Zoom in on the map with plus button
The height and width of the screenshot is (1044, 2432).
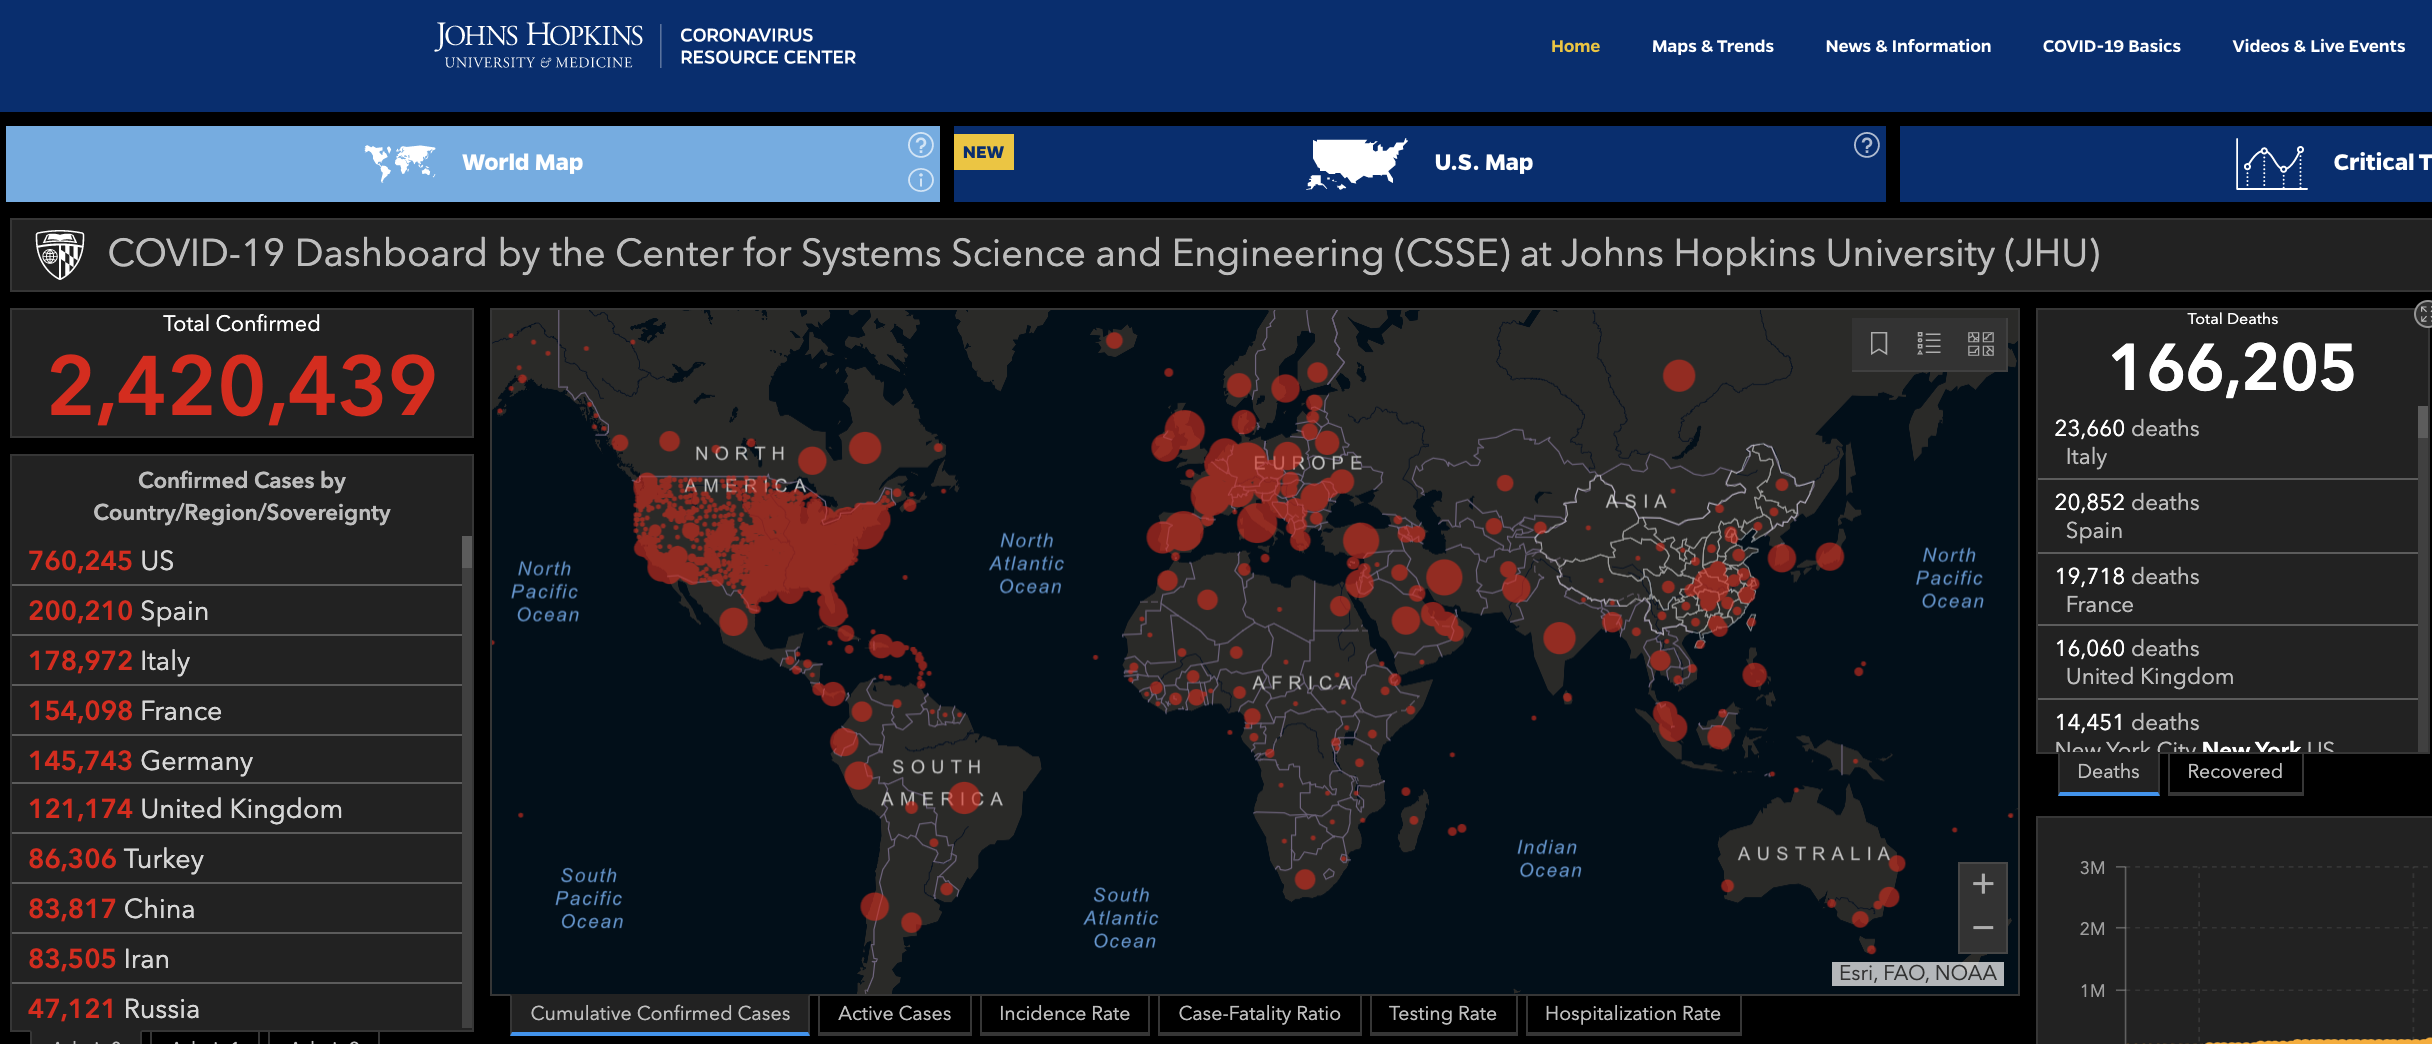[1983, 884]
